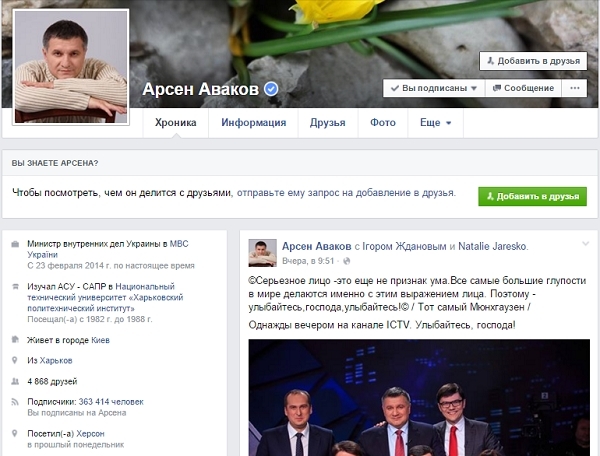Open the Информация tab
This screenshot has height=456, width=600.
coord(253,122)
